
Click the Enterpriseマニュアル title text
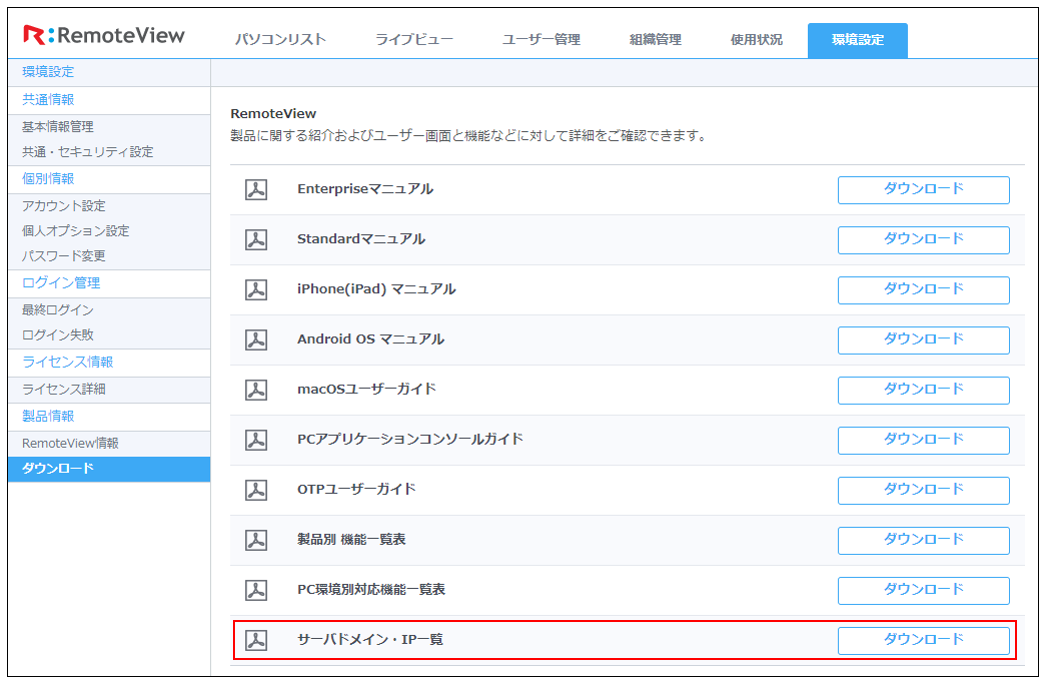[365, 190]
